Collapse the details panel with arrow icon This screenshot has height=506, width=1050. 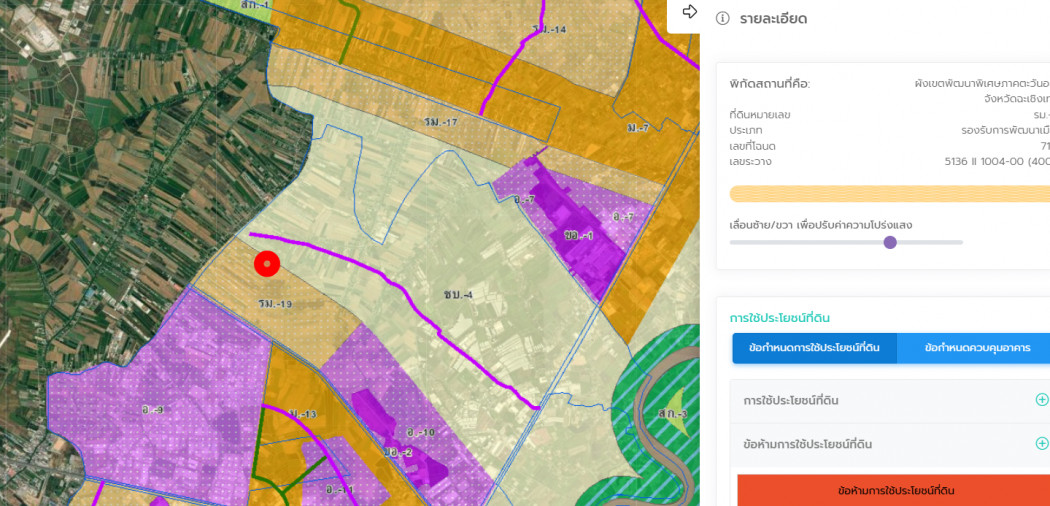pos(690,11)
